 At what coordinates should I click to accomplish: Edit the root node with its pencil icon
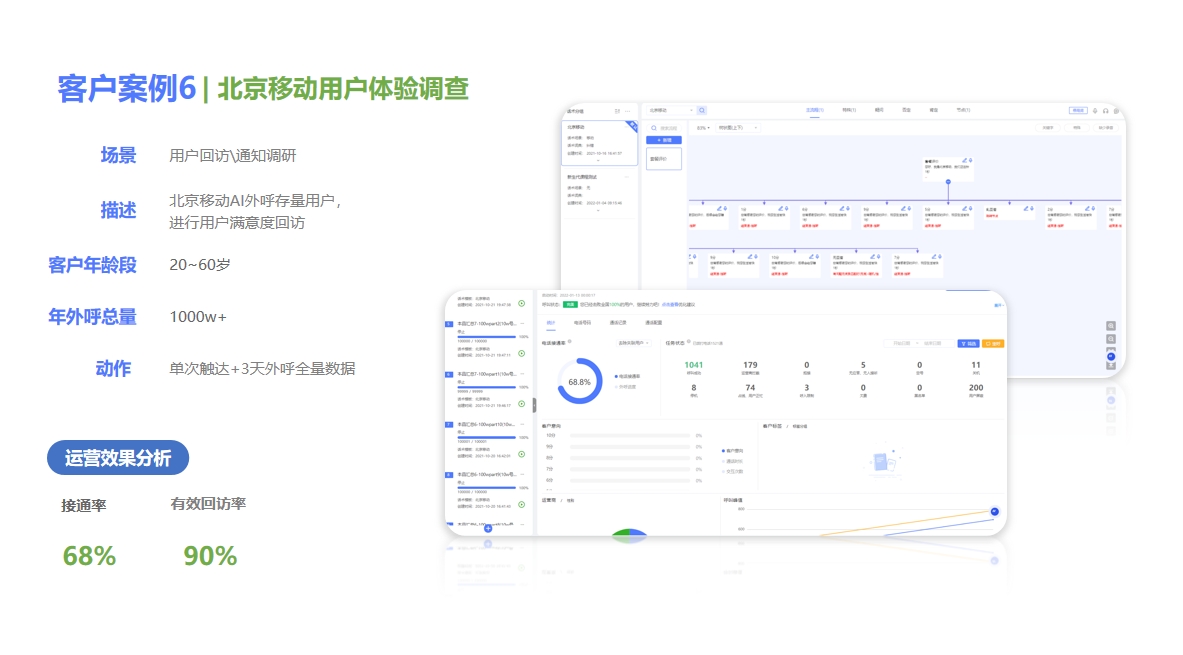[x=964, y=161]
